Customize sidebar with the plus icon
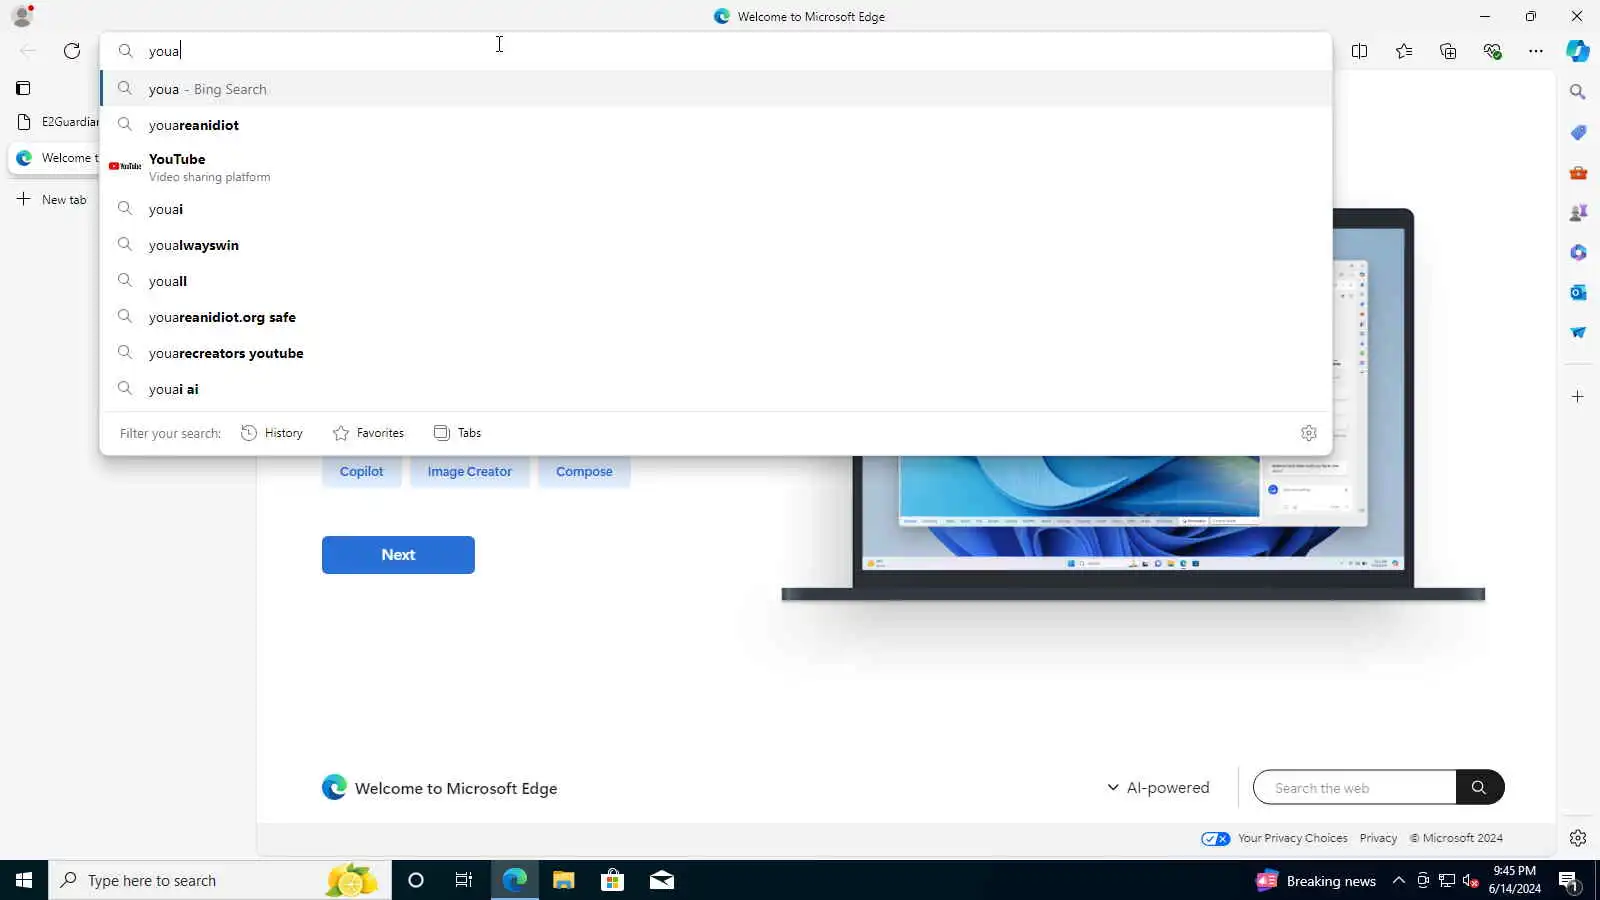This screenshot has height=900, width=1600. click(1578, 397)
